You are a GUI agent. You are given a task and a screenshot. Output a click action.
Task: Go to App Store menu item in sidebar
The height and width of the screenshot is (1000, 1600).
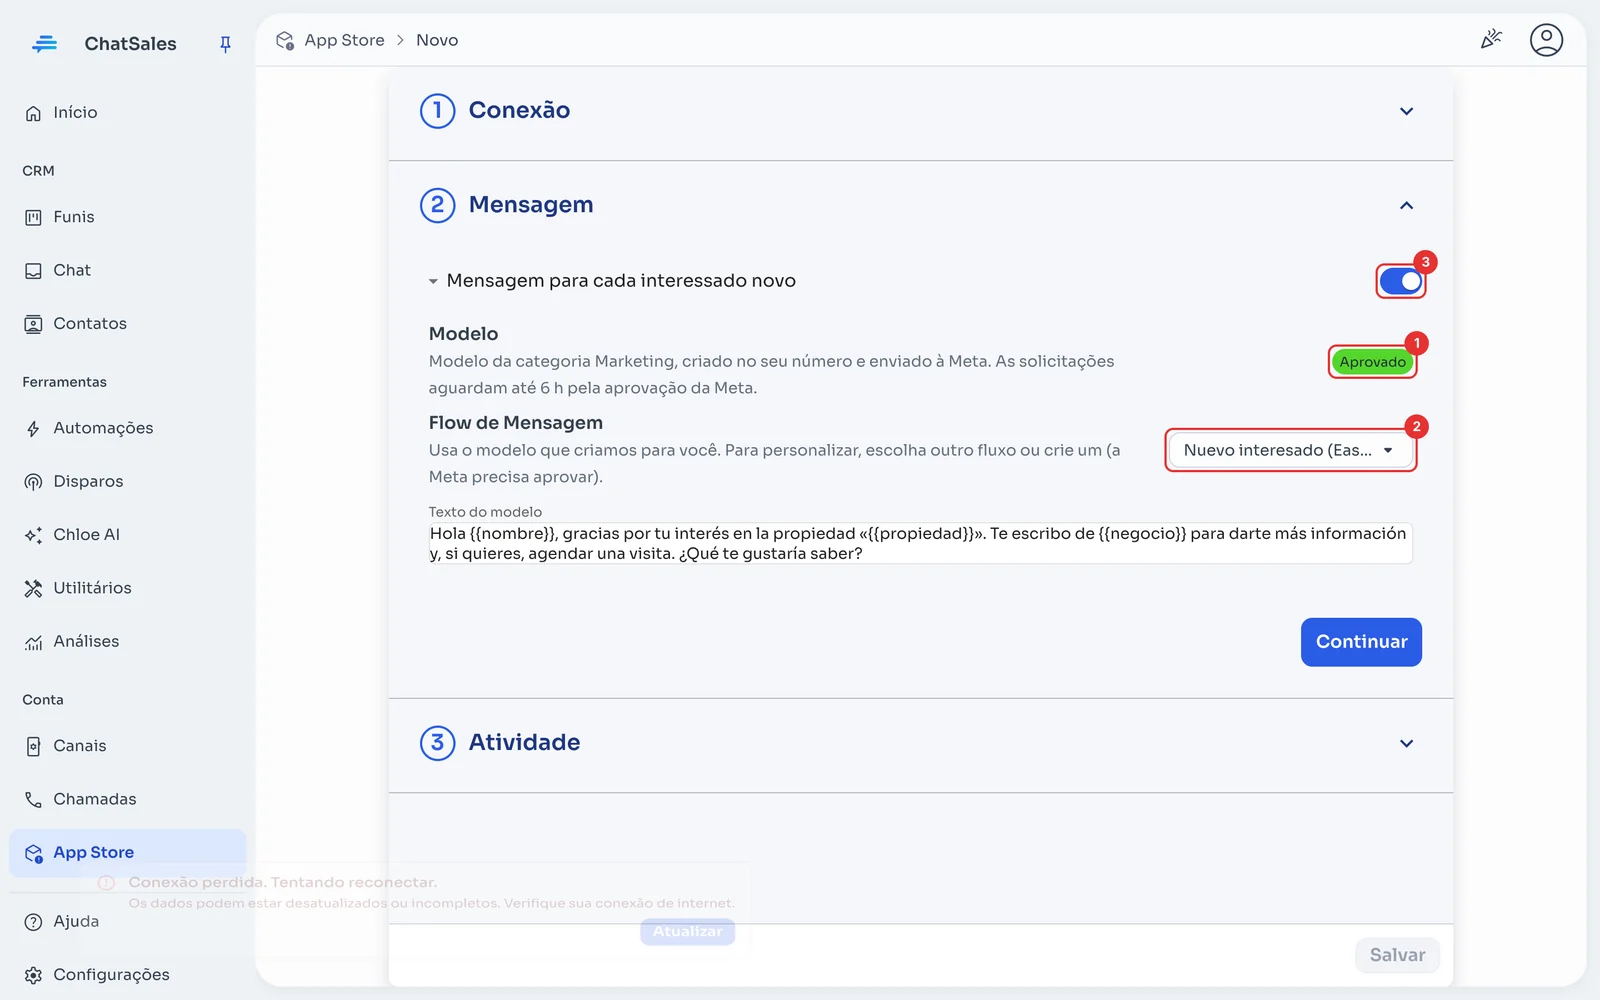128,853
